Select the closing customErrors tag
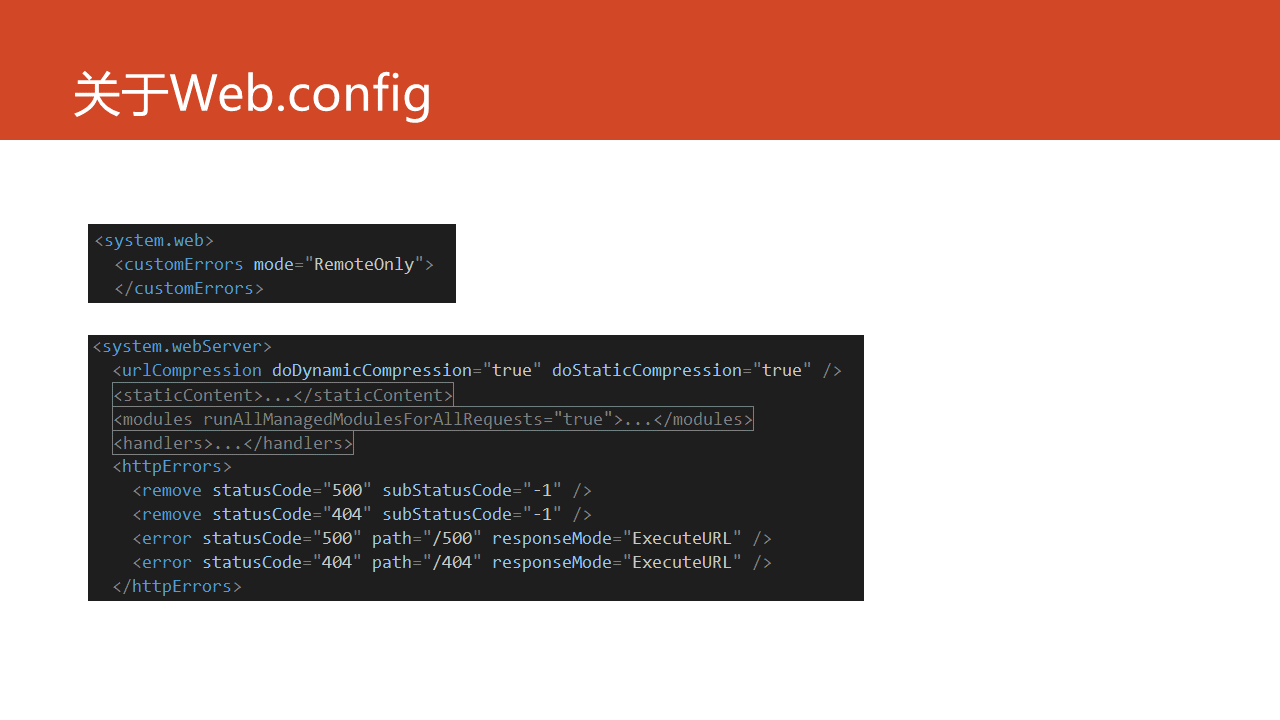The height and width of the screenshot is (720, 1280). click(x=189, y=288)
